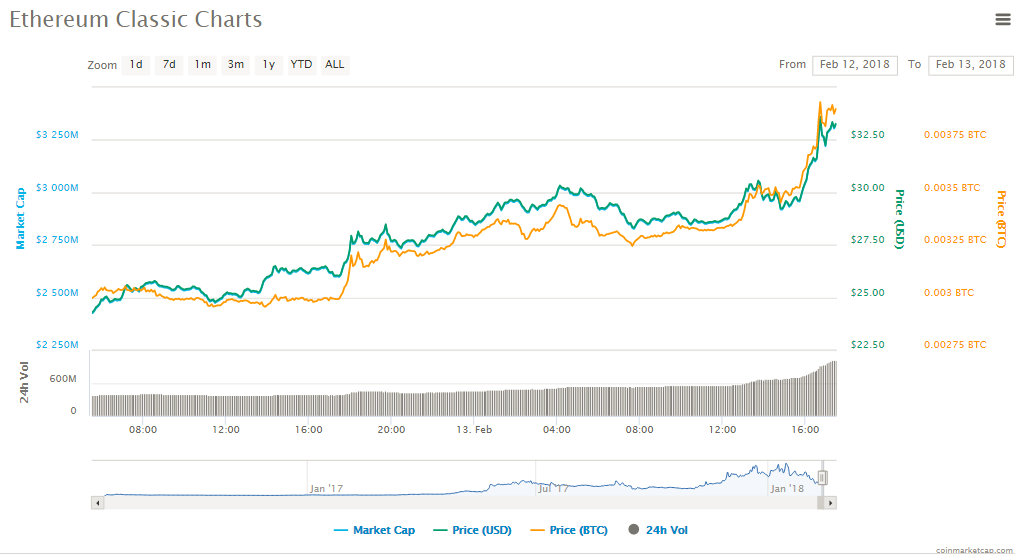Click the 20:00 time axis label

pyautogui.click(x=391, y=430)
